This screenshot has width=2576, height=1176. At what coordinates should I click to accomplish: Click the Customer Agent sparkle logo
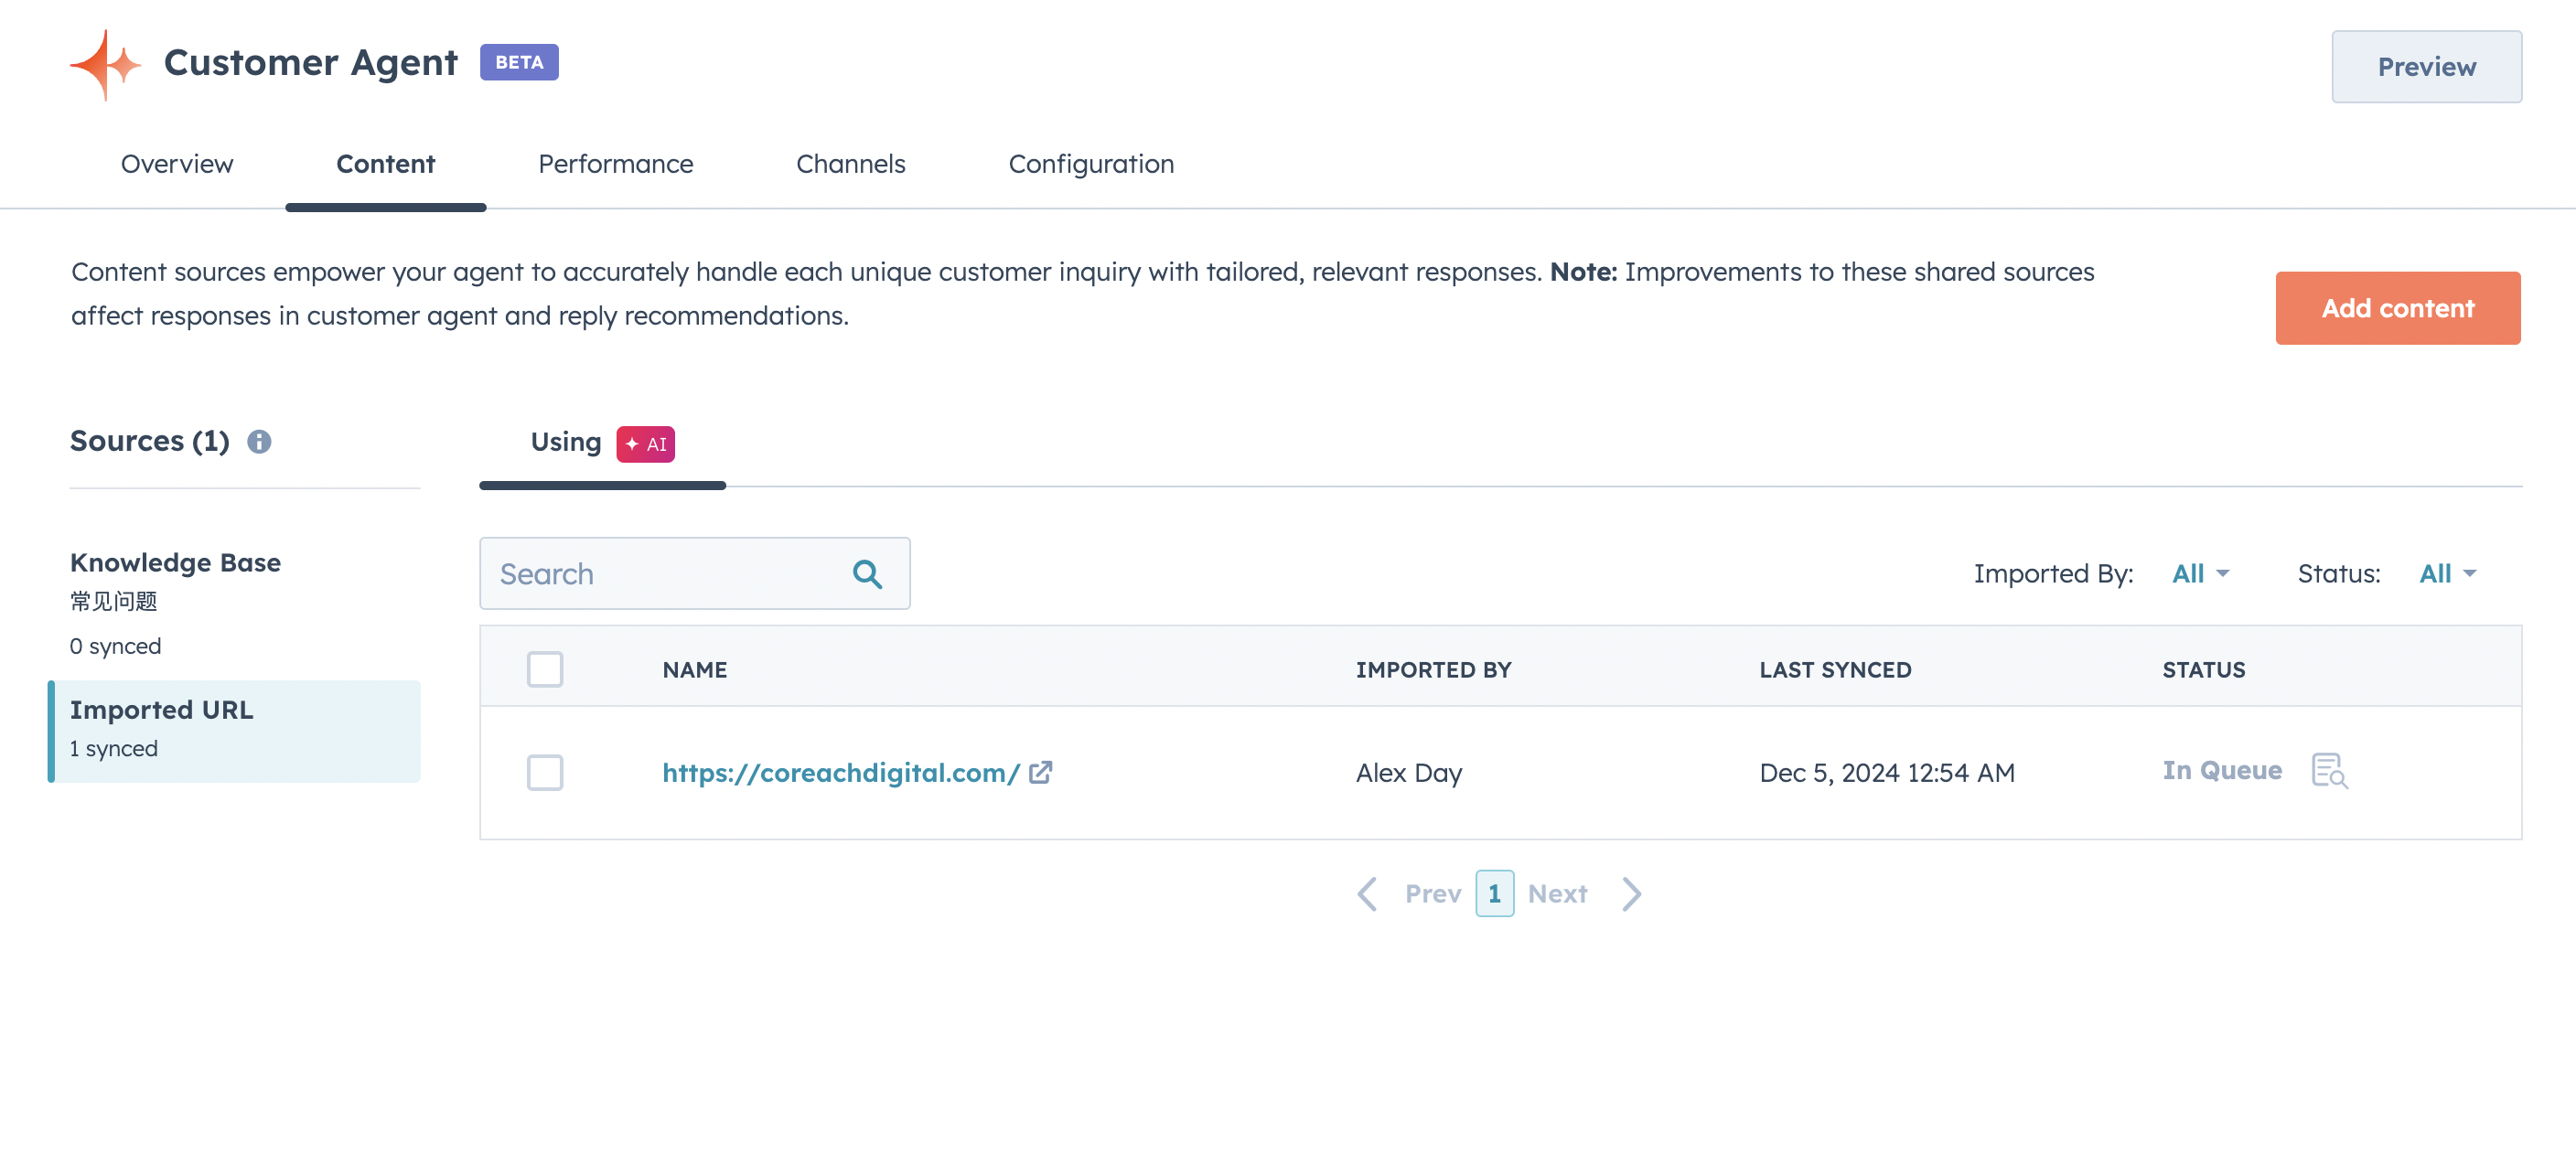105,64
